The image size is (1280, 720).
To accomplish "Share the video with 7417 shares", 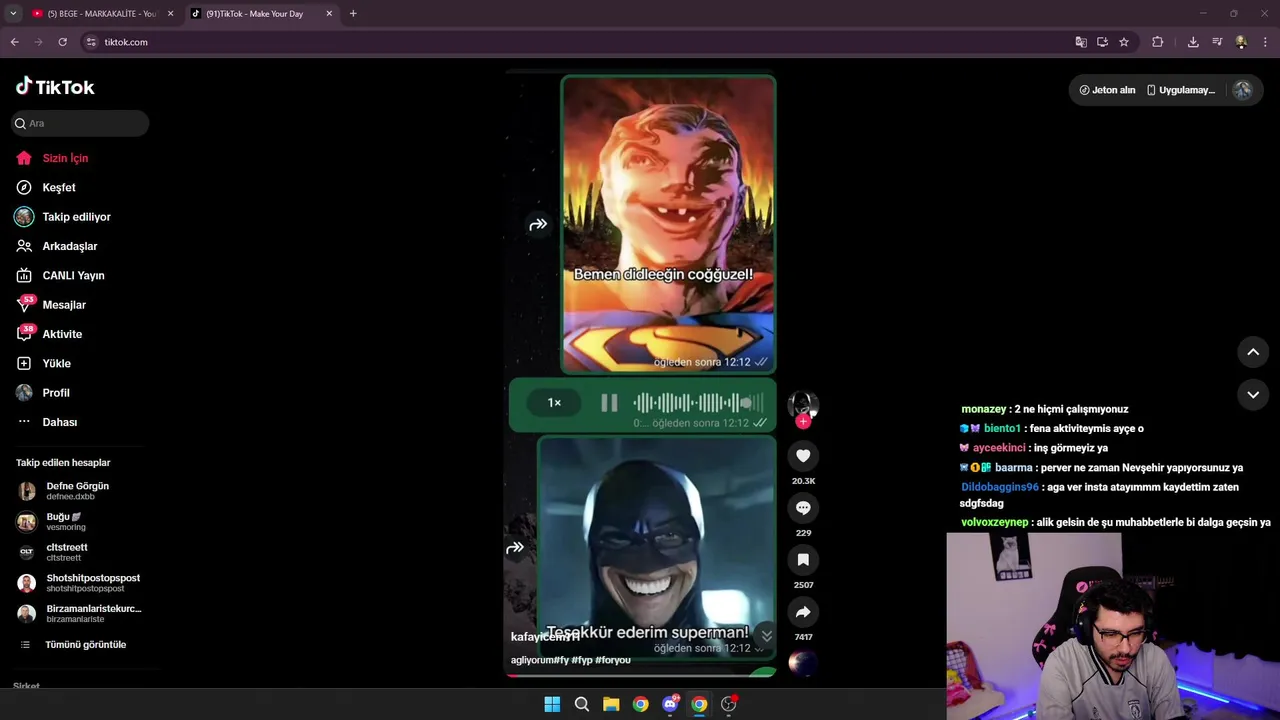I will [x=803, y=612].
